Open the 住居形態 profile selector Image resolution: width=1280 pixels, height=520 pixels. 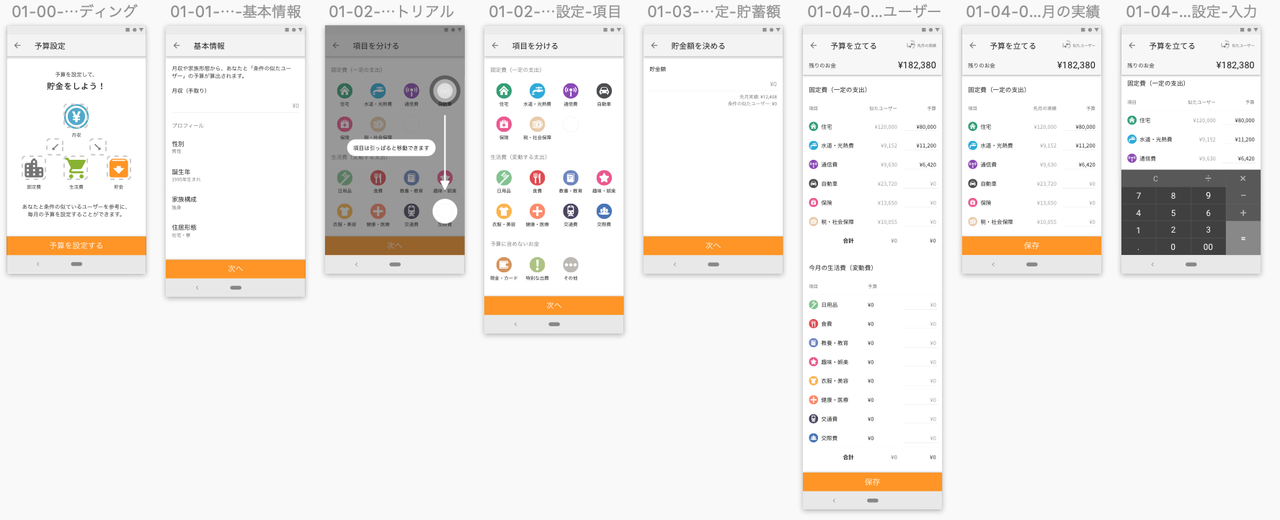(235, 231)
